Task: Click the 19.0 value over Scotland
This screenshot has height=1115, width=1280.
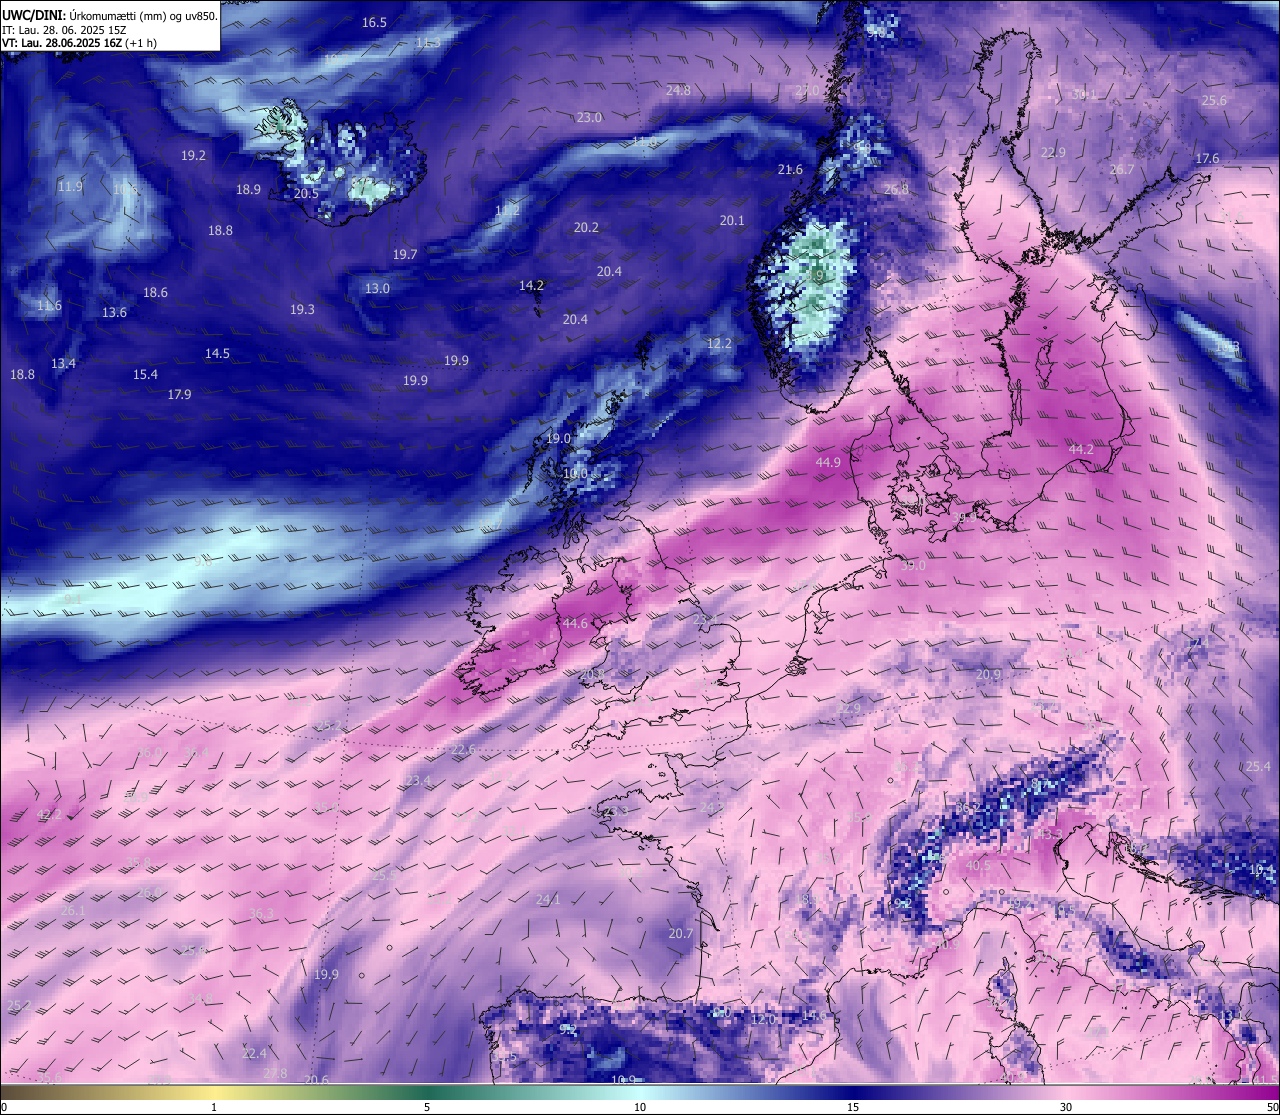Action: pyautogui.click(x=558, y=438)
